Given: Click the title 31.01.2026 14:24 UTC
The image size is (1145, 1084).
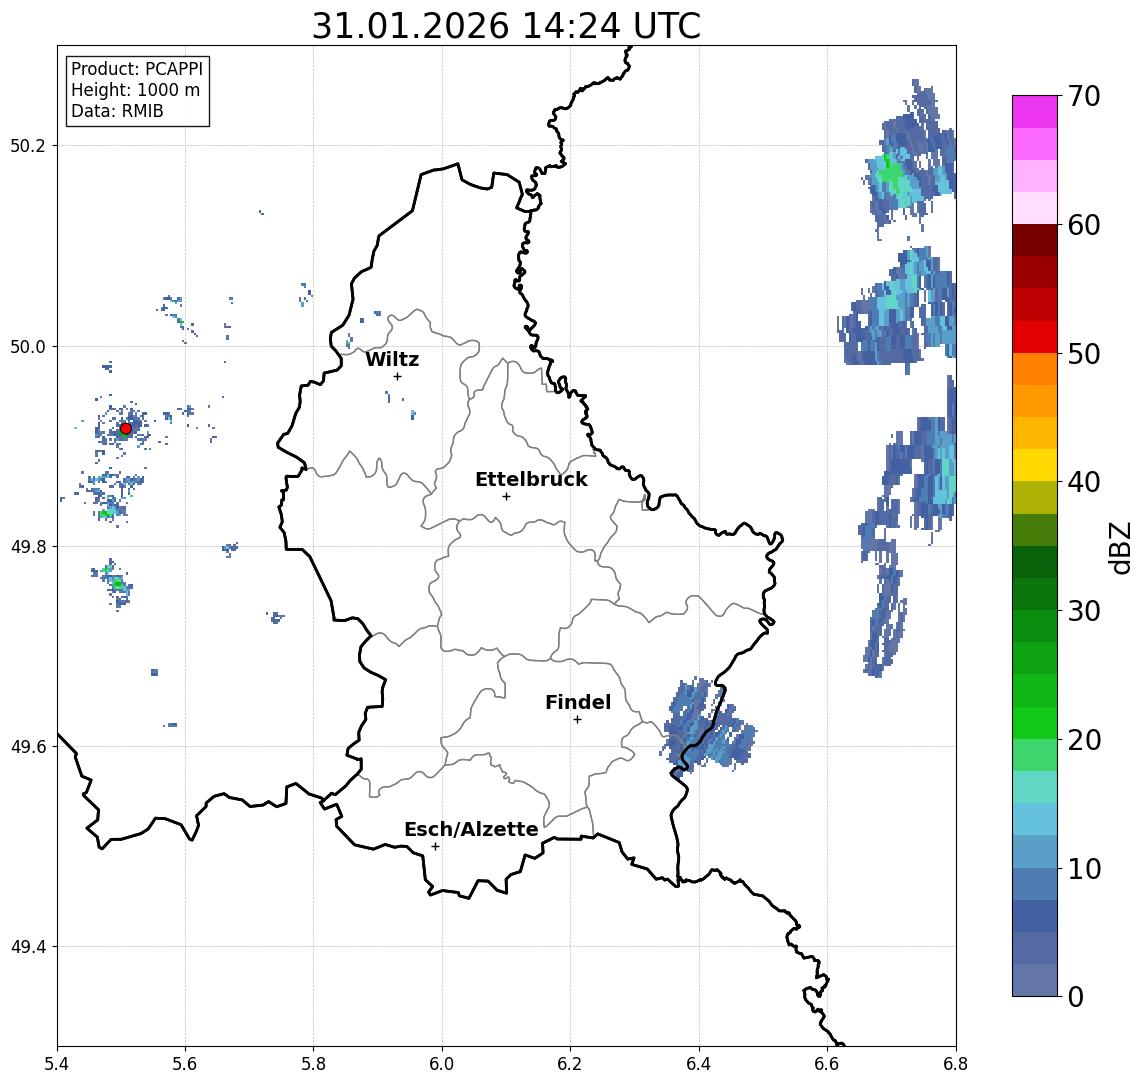Looking at the screenshot, I should [x=506, y=26].
